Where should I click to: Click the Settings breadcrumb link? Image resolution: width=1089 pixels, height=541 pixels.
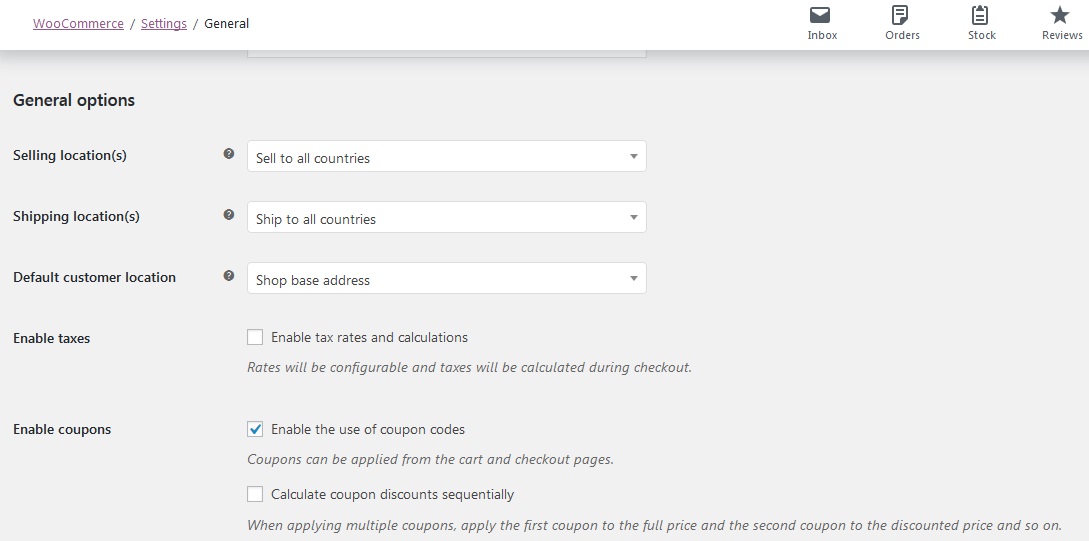(164, 24)
